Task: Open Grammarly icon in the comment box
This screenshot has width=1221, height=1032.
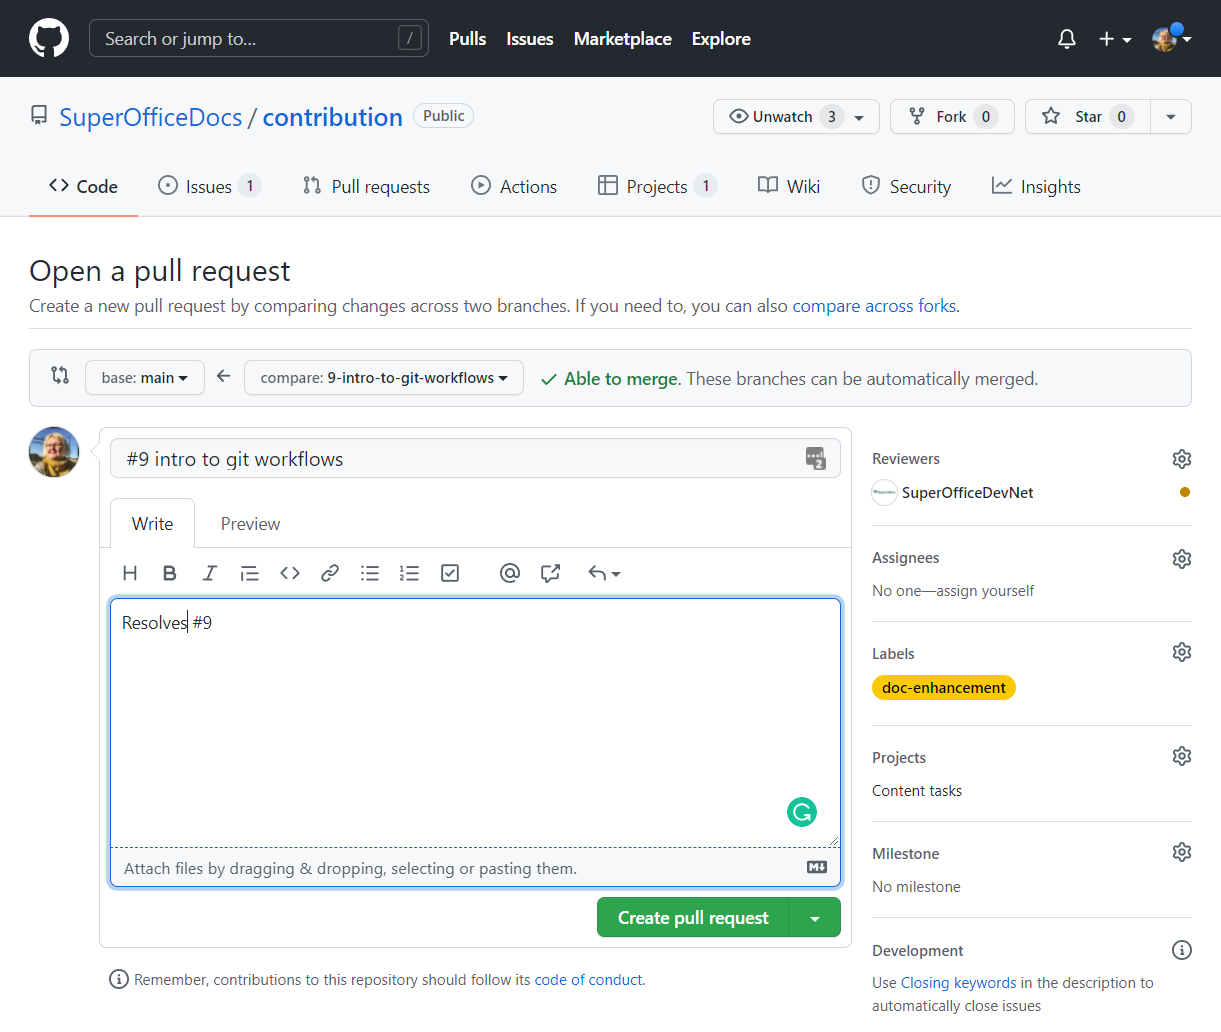Action: pyautogui.click(x=802, y=812)
